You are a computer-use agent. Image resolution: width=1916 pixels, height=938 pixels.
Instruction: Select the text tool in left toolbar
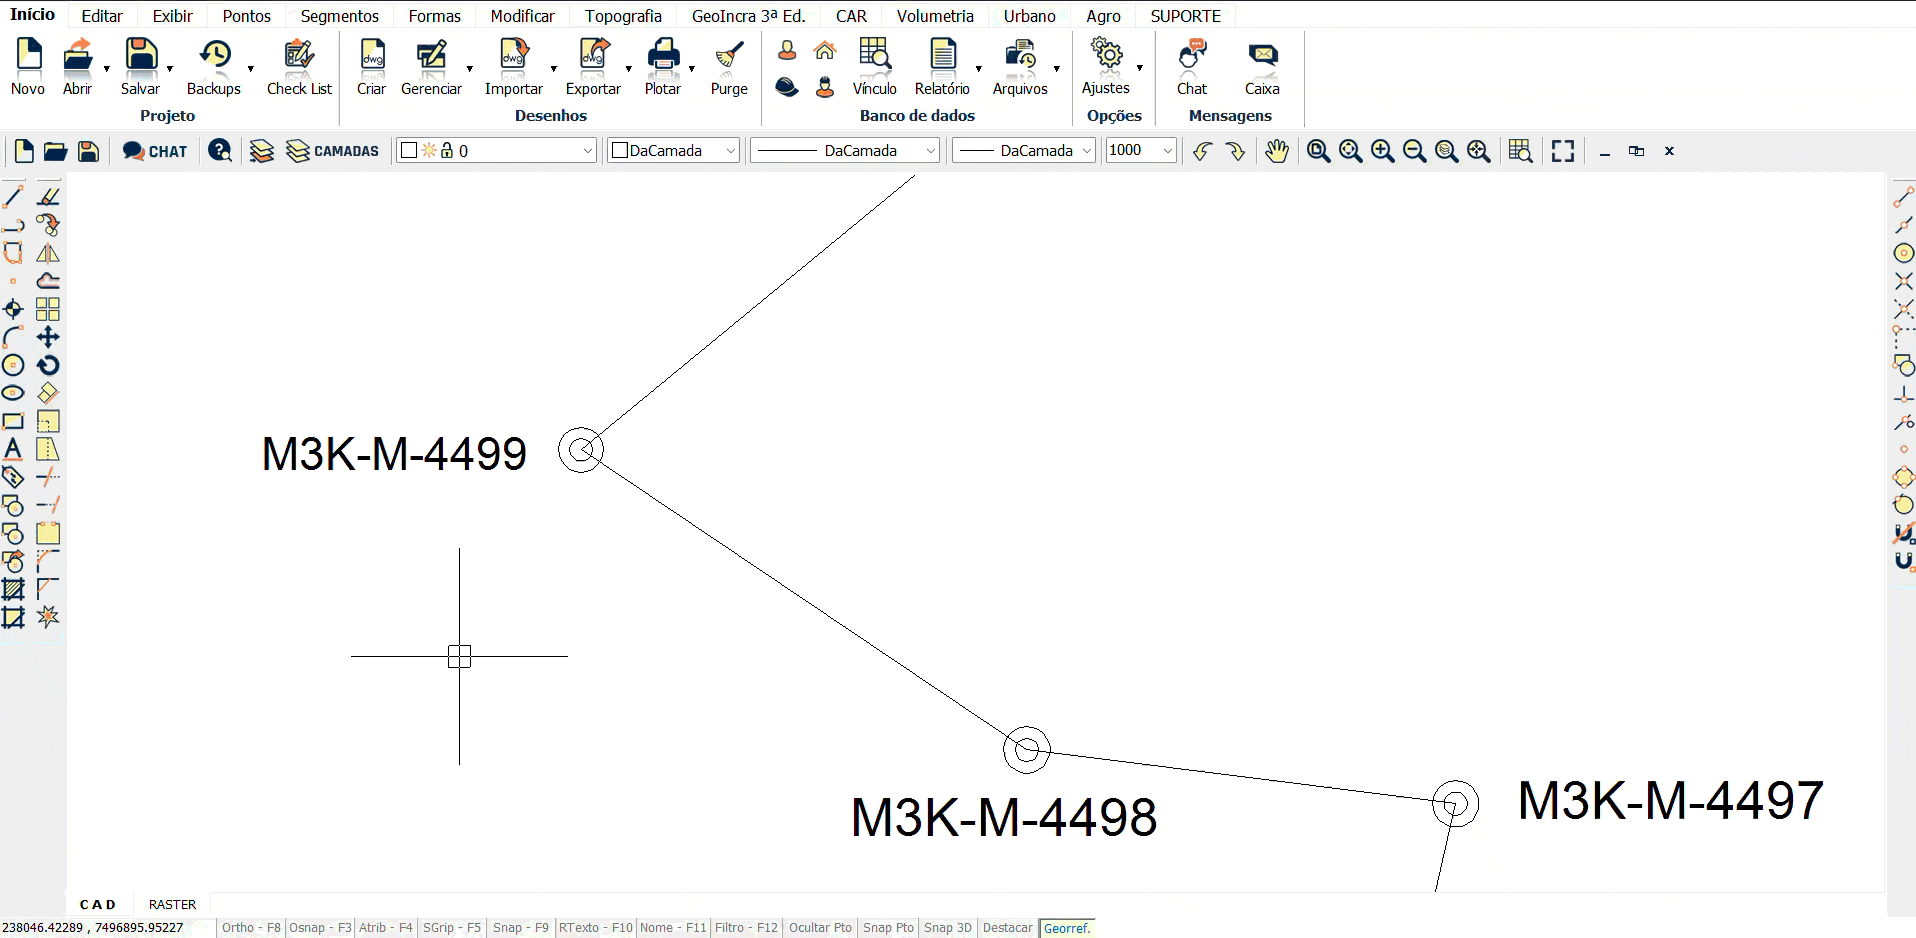[x=13, y=450]
